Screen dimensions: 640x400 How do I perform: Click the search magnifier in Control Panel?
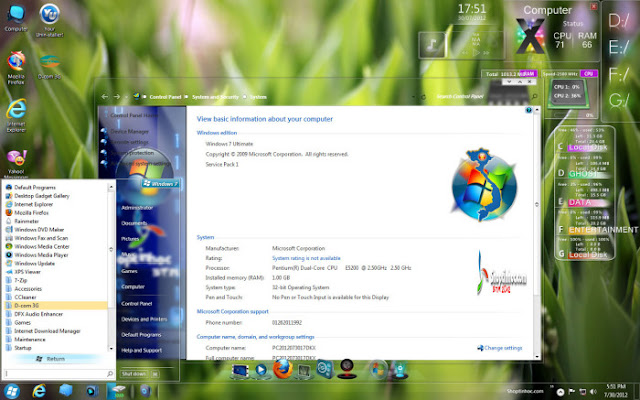534,97
